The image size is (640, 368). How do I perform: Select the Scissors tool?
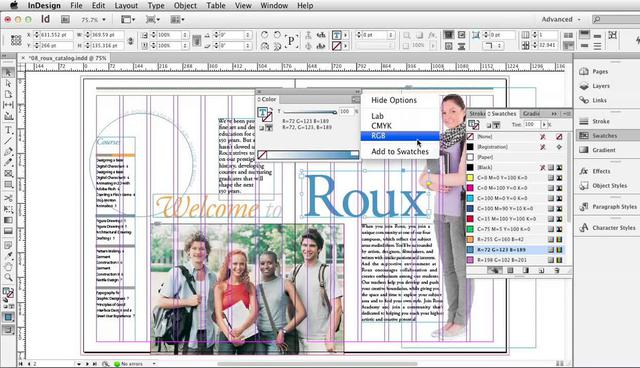pos(8,198)
